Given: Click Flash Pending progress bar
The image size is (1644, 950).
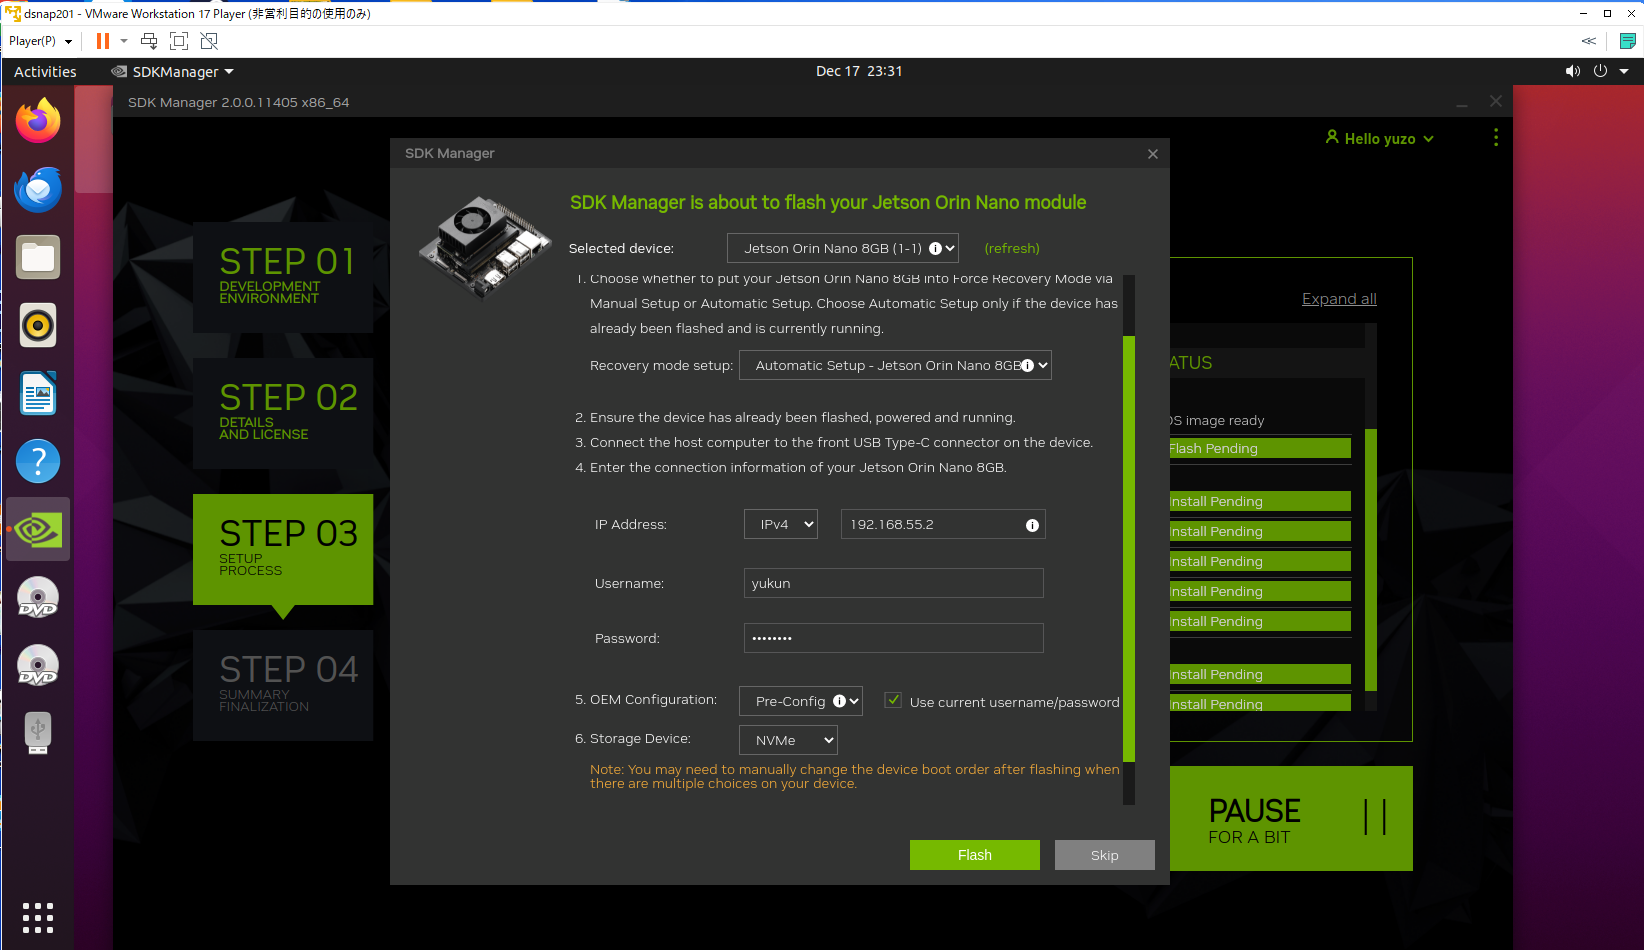Looking at the screenshot, I should click(1260, 448).
